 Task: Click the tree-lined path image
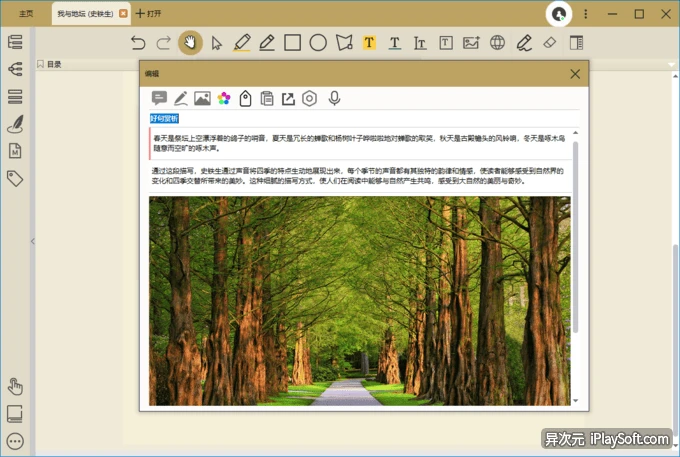(360, 301)
